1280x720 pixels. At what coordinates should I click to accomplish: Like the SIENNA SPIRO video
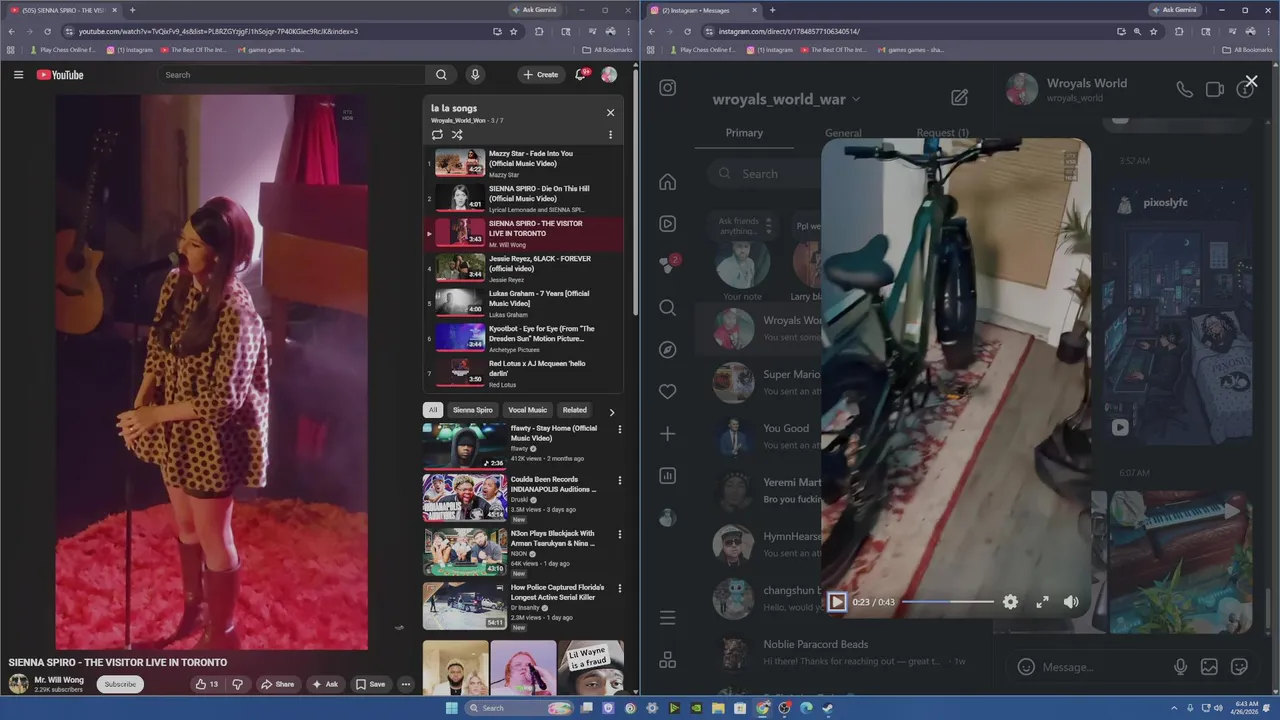pyautogui.click(x=207, y=684)
